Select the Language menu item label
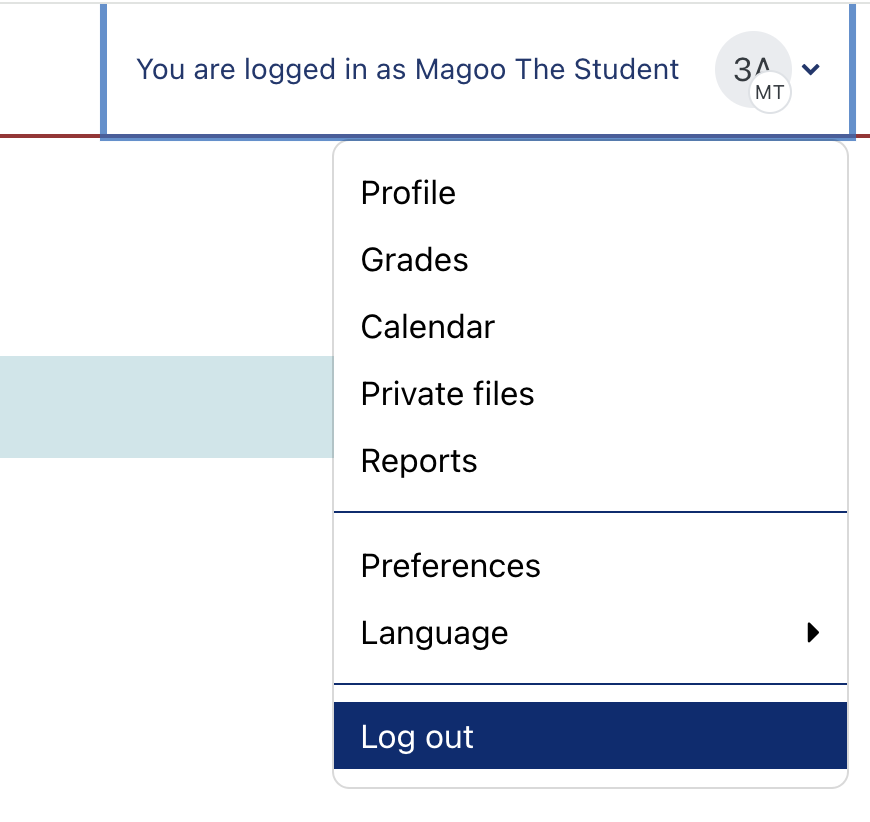Viewport: 870px width, 822px height. click(434, 633)
